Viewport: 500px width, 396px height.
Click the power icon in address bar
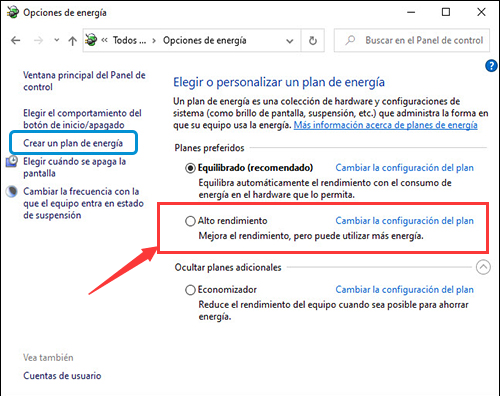click(91, 40)
